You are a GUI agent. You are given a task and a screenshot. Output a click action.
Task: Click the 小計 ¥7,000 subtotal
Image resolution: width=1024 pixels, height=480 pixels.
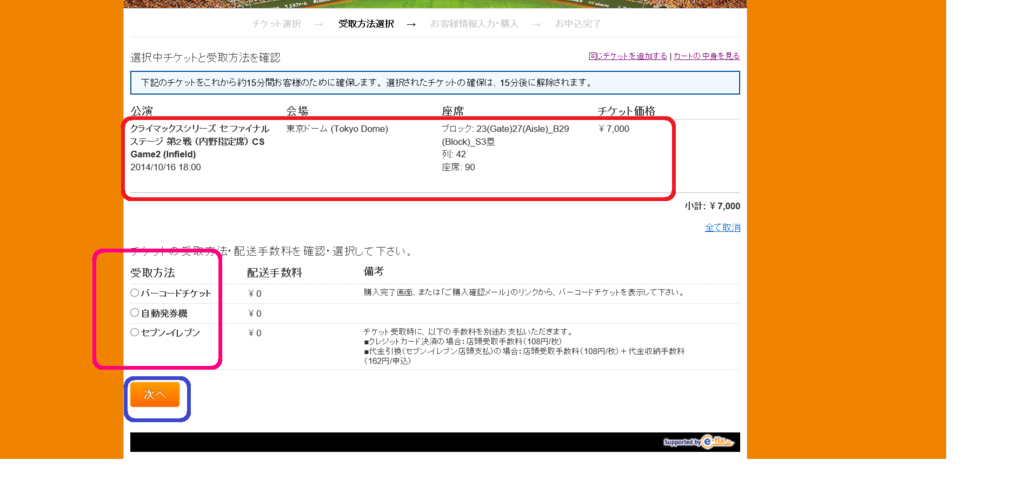pyautogui.click(x=712, y=206)
